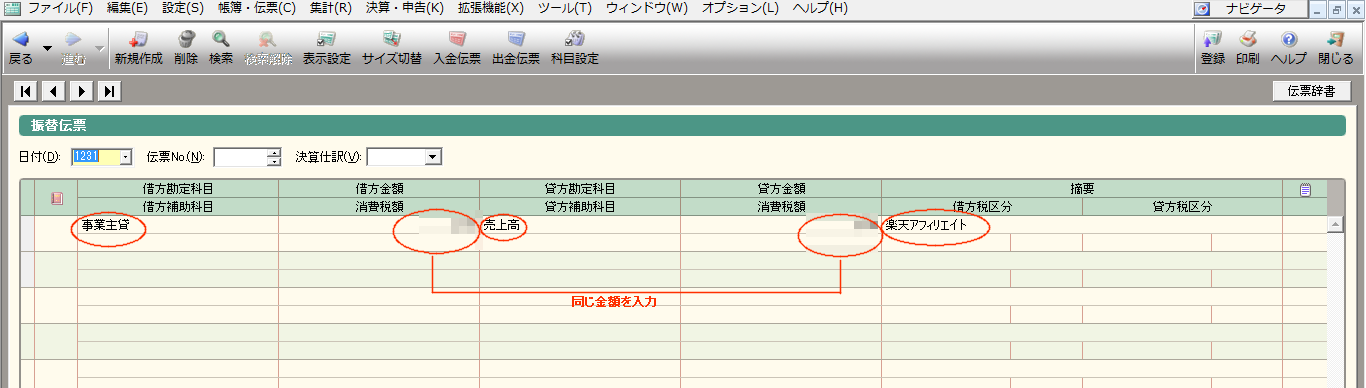Click the table scrollbar up arrow
1366x388 pixels.
click(x=1335, y=224)
